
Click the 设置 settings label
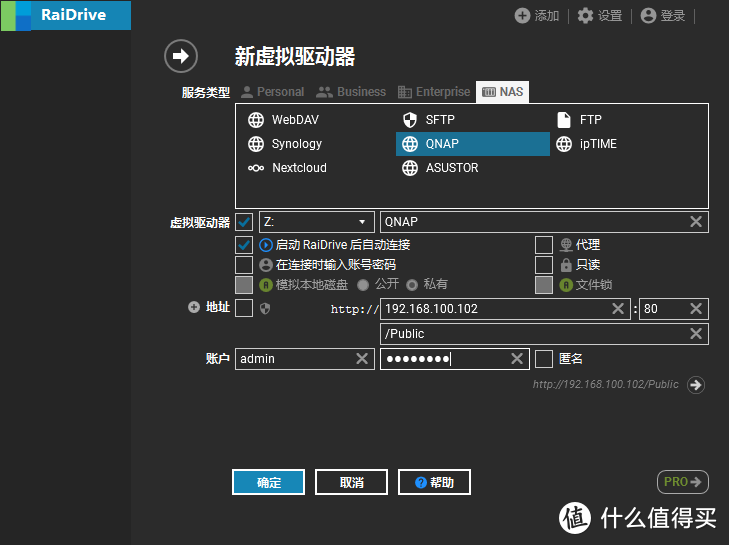(610, 16)
